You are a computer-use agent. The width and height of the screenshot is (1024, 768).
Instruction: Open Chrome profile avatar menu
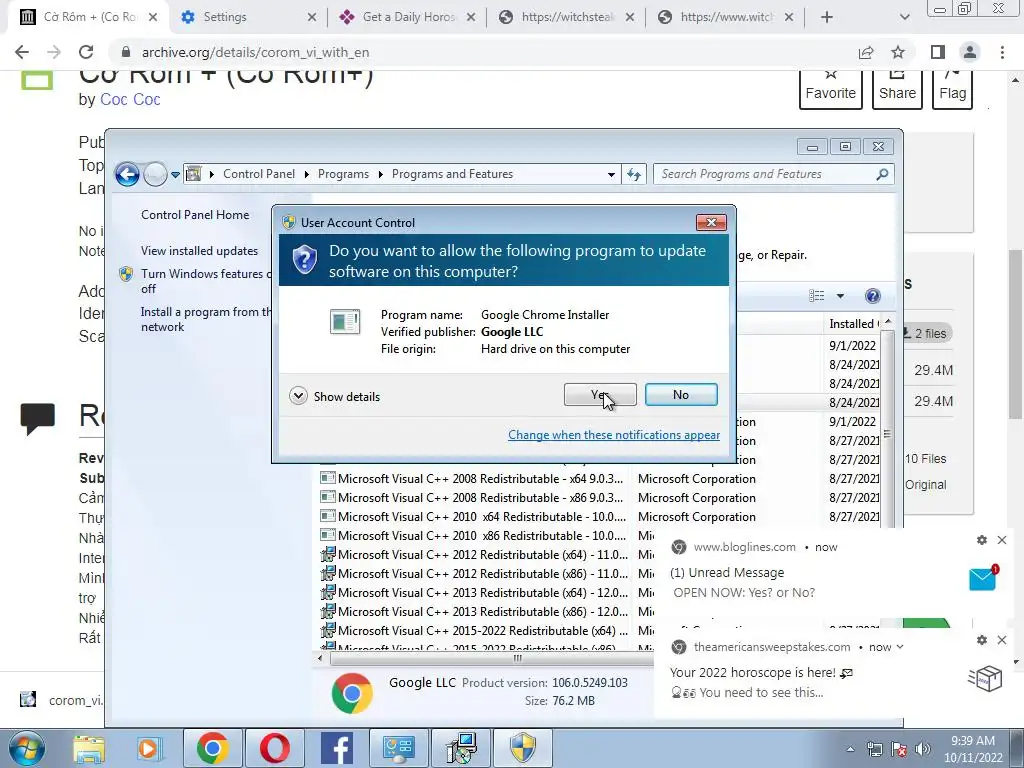point(970,52)
